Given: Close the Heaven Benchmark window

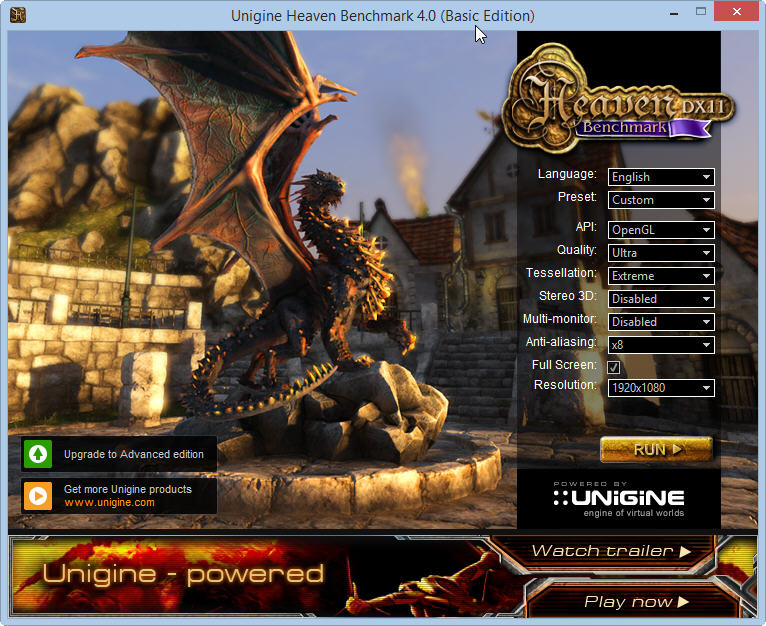Looking at the screenshot, I should coord(737,11).
